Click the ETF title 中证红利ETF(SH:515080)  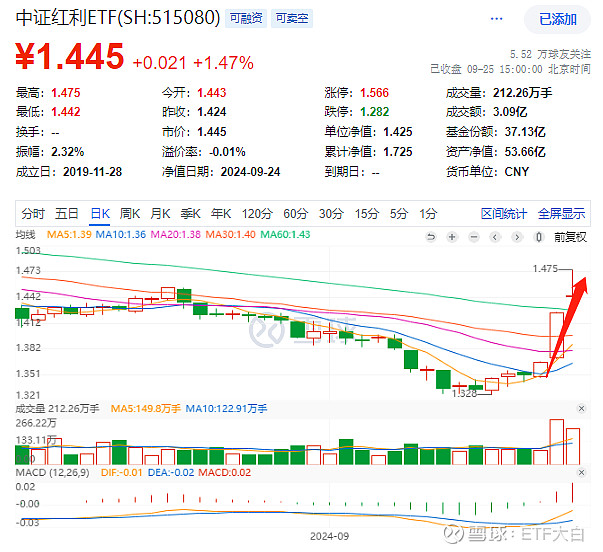coord(118,18)
